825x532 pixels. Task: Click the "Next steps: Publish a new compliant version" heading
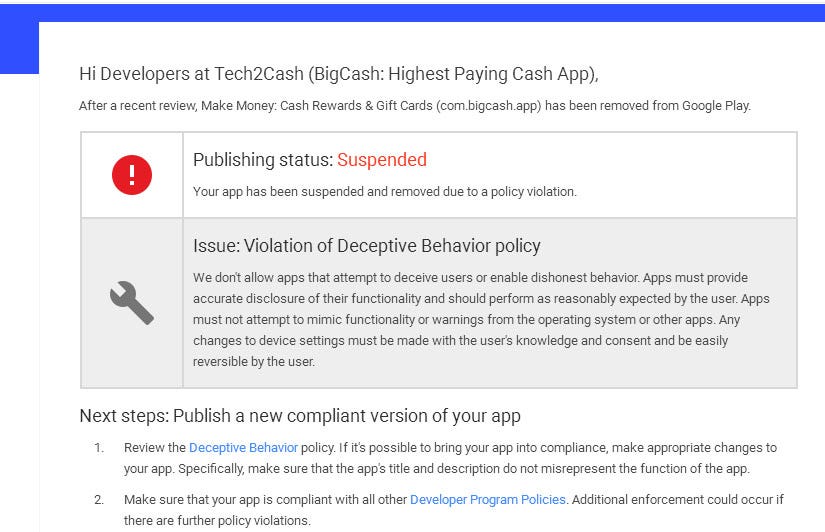point(300,416)
